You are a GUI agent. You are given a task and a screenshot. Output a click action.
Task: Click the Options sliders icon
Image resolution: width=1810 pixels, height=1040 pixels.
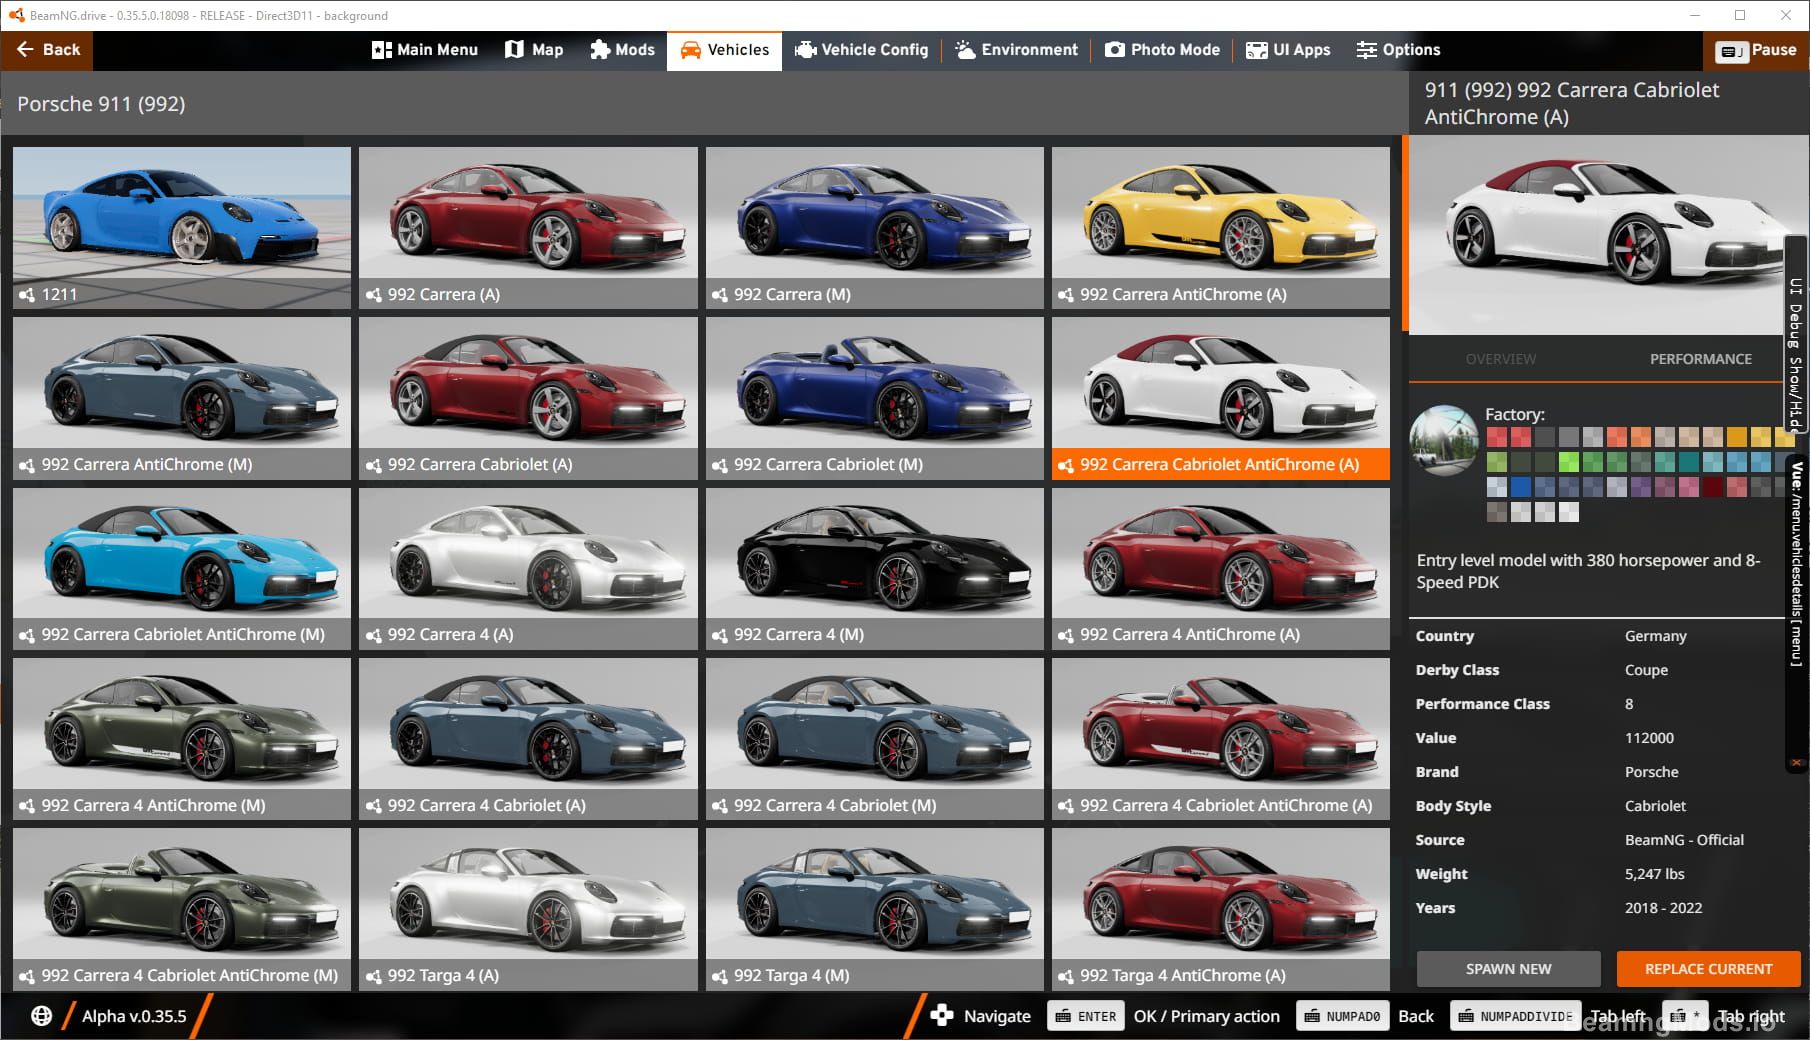pyautogui.click(x=1366, y=50)
